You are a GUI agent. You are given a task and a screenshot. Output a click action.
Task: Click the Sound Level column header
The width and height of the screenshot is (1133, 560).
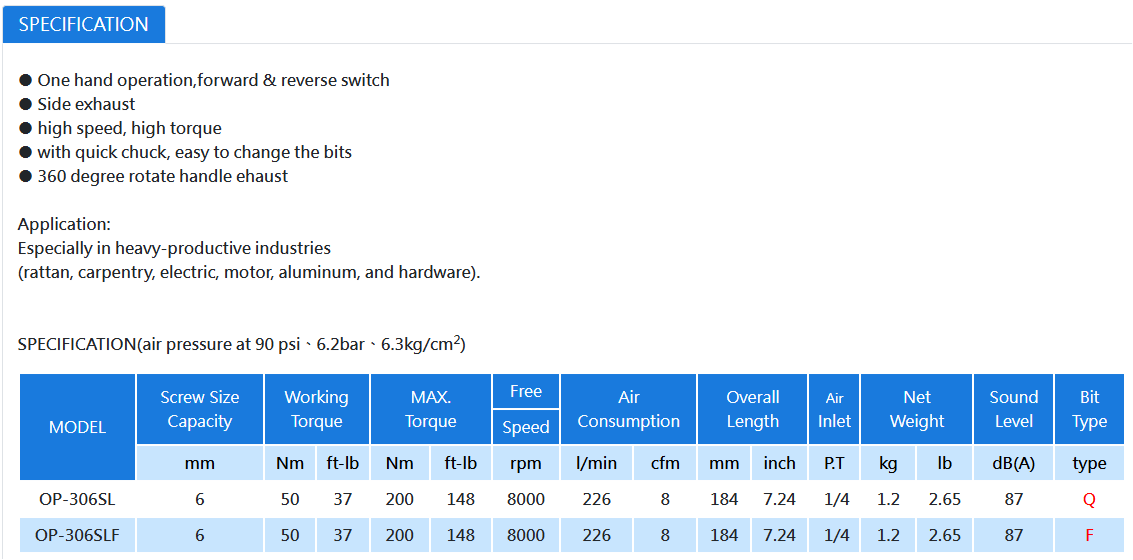pos(1014,409)
